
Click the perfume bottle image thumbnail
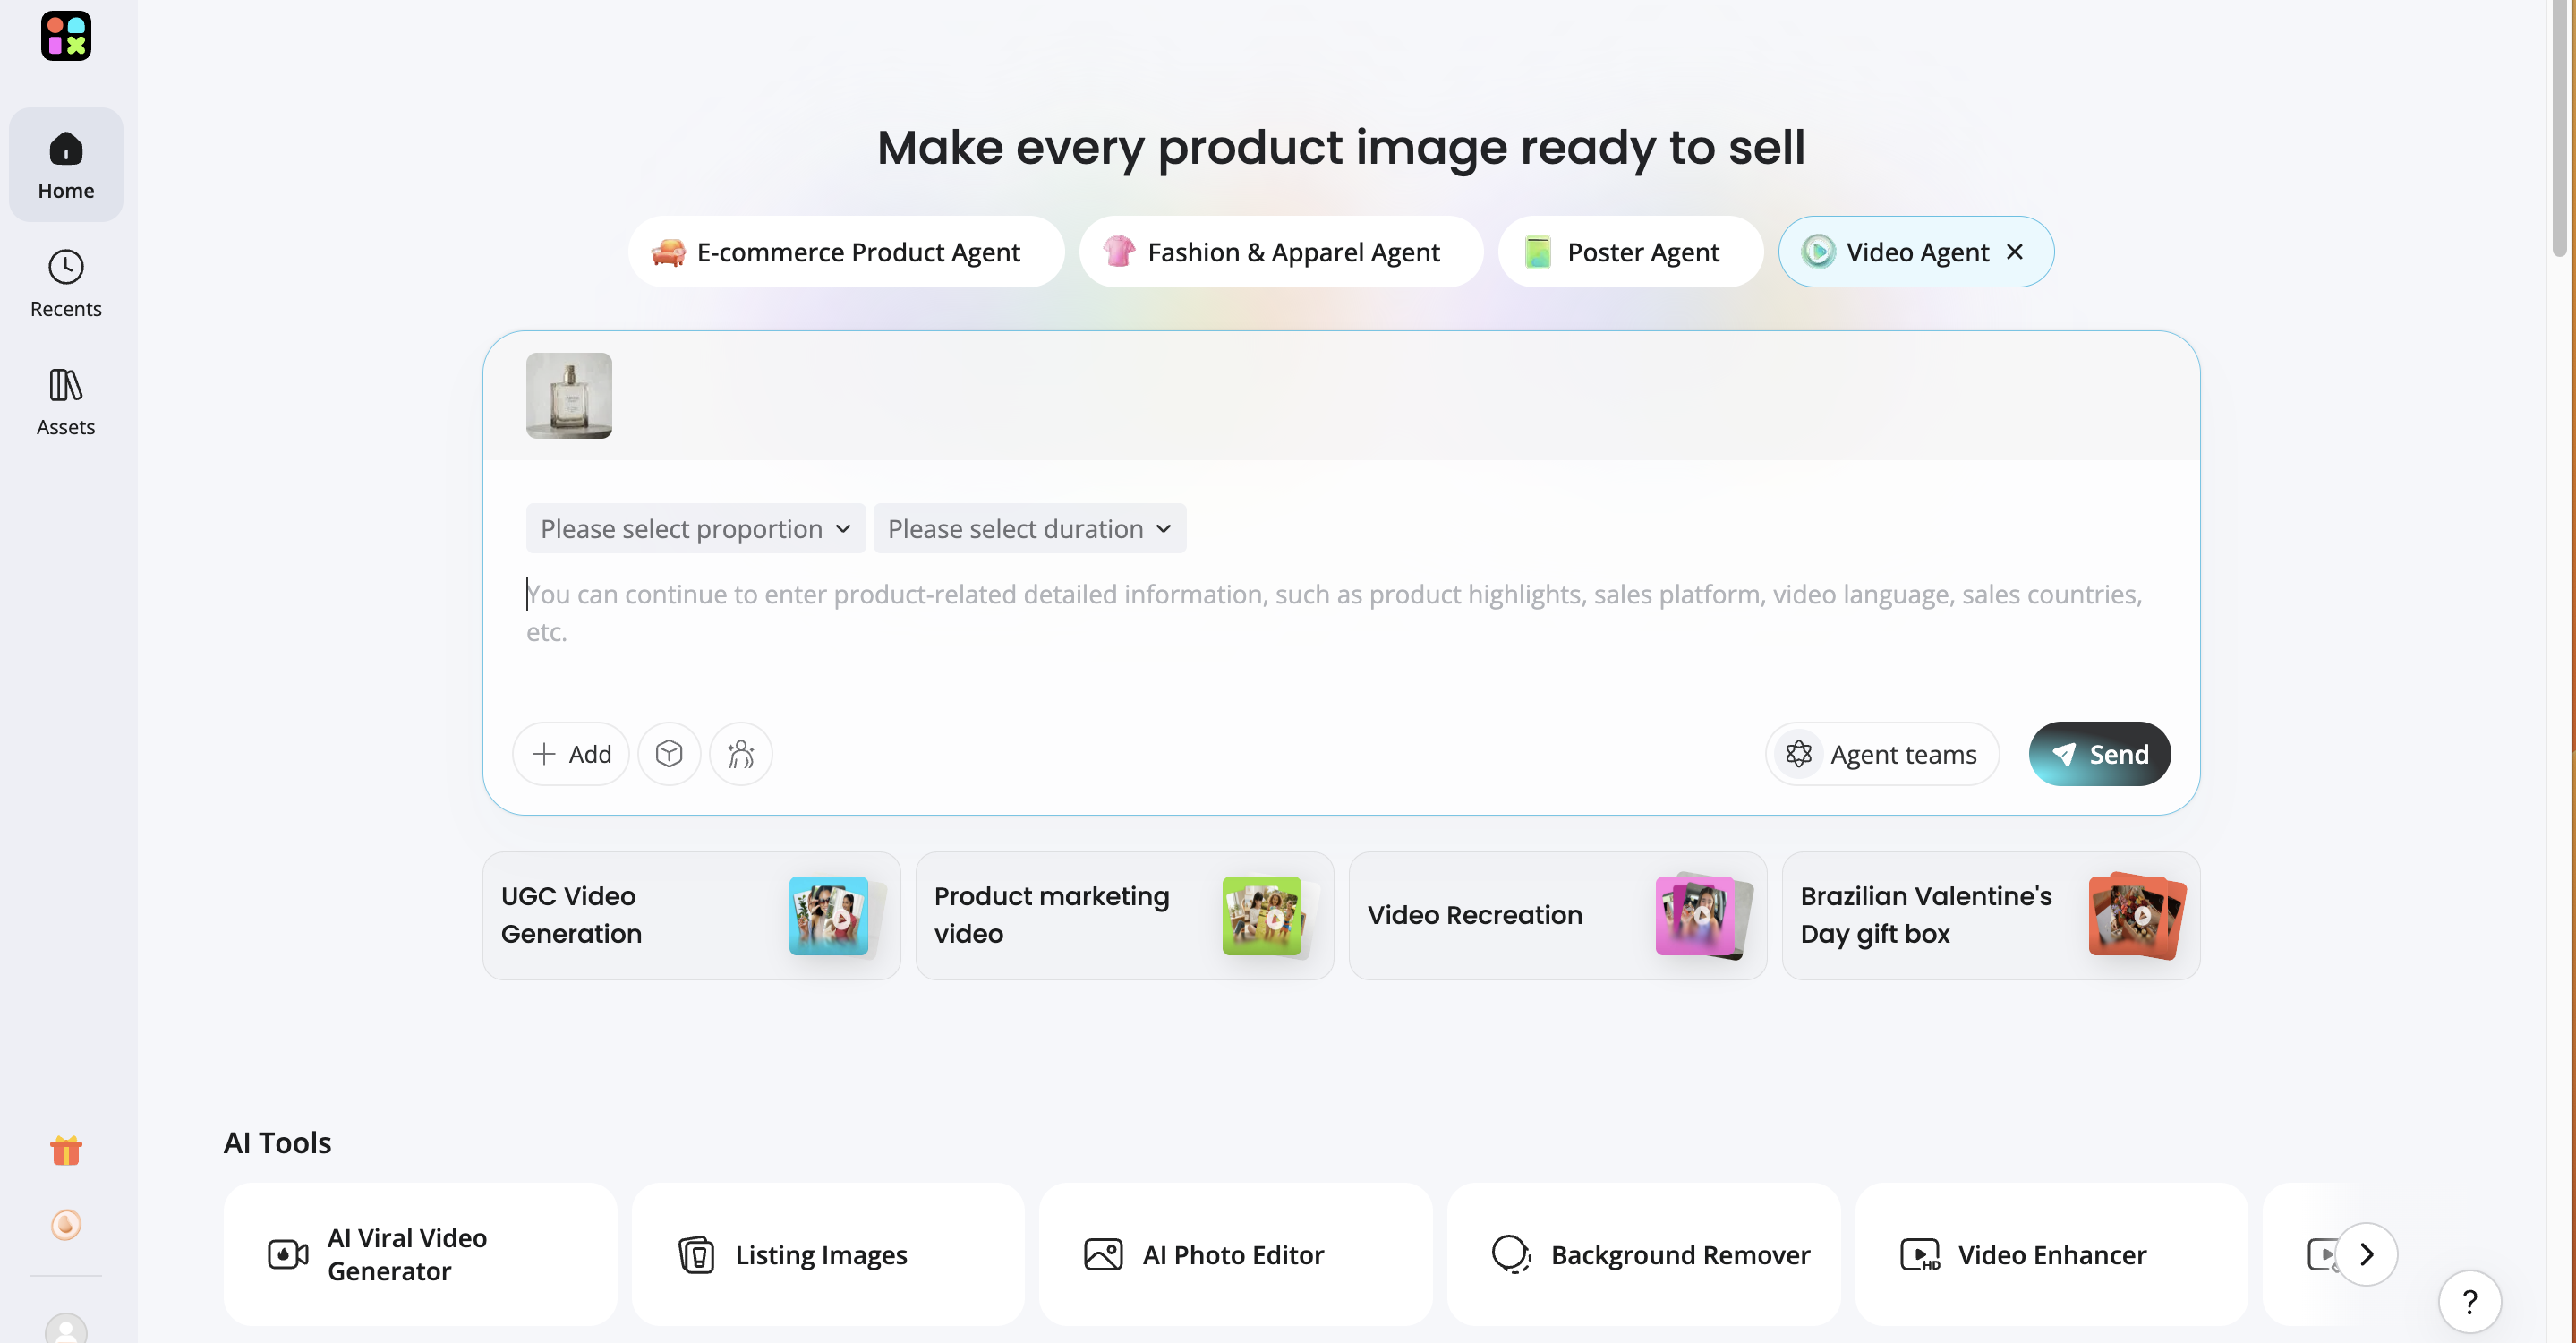[569, 395]
